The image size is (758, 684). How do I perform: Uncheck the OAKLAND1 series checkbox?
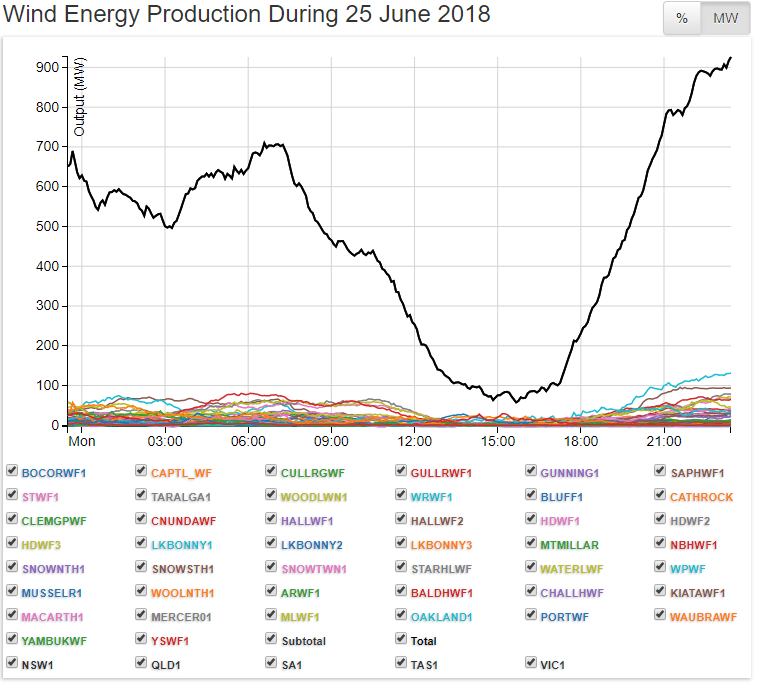[401, 614]
